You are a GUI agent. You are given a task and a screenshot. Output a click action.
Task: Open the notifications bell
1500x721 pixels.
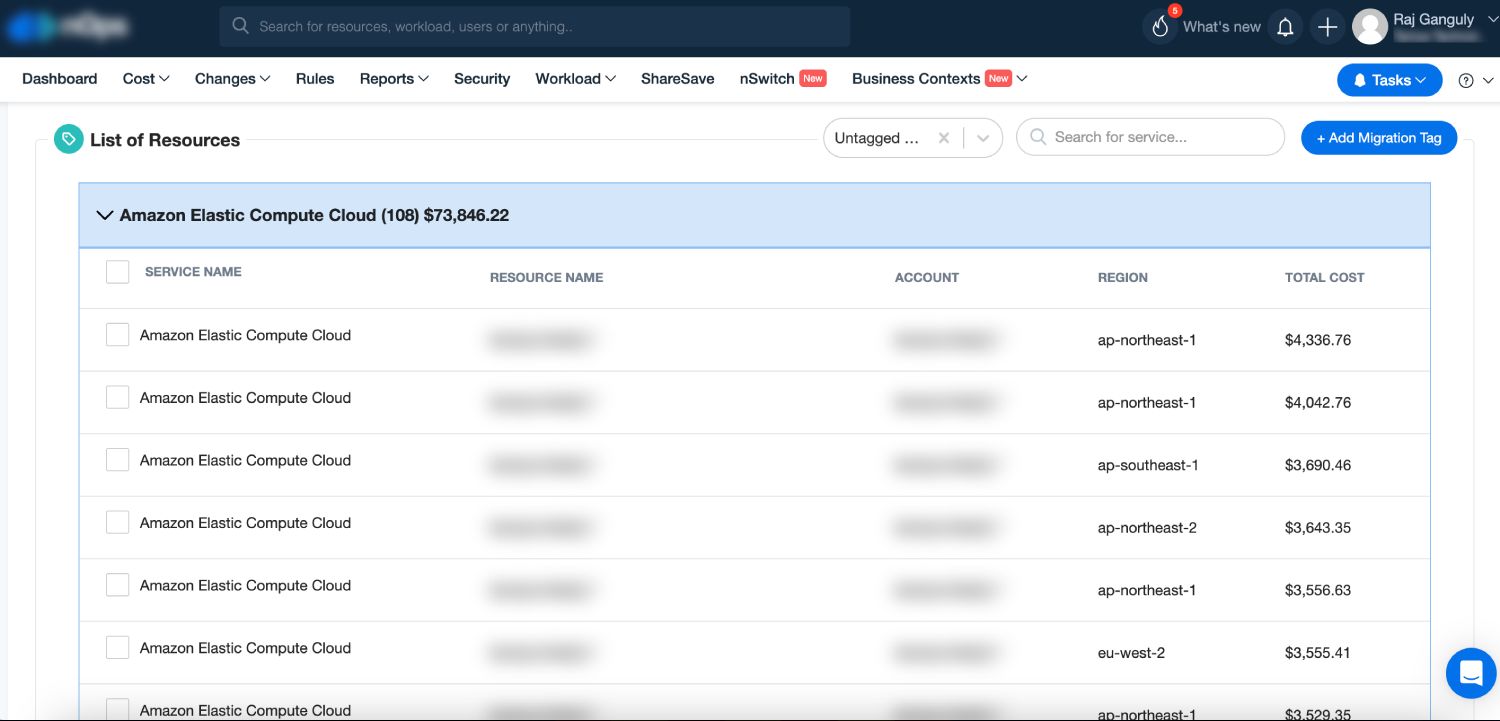point(1285,27)
